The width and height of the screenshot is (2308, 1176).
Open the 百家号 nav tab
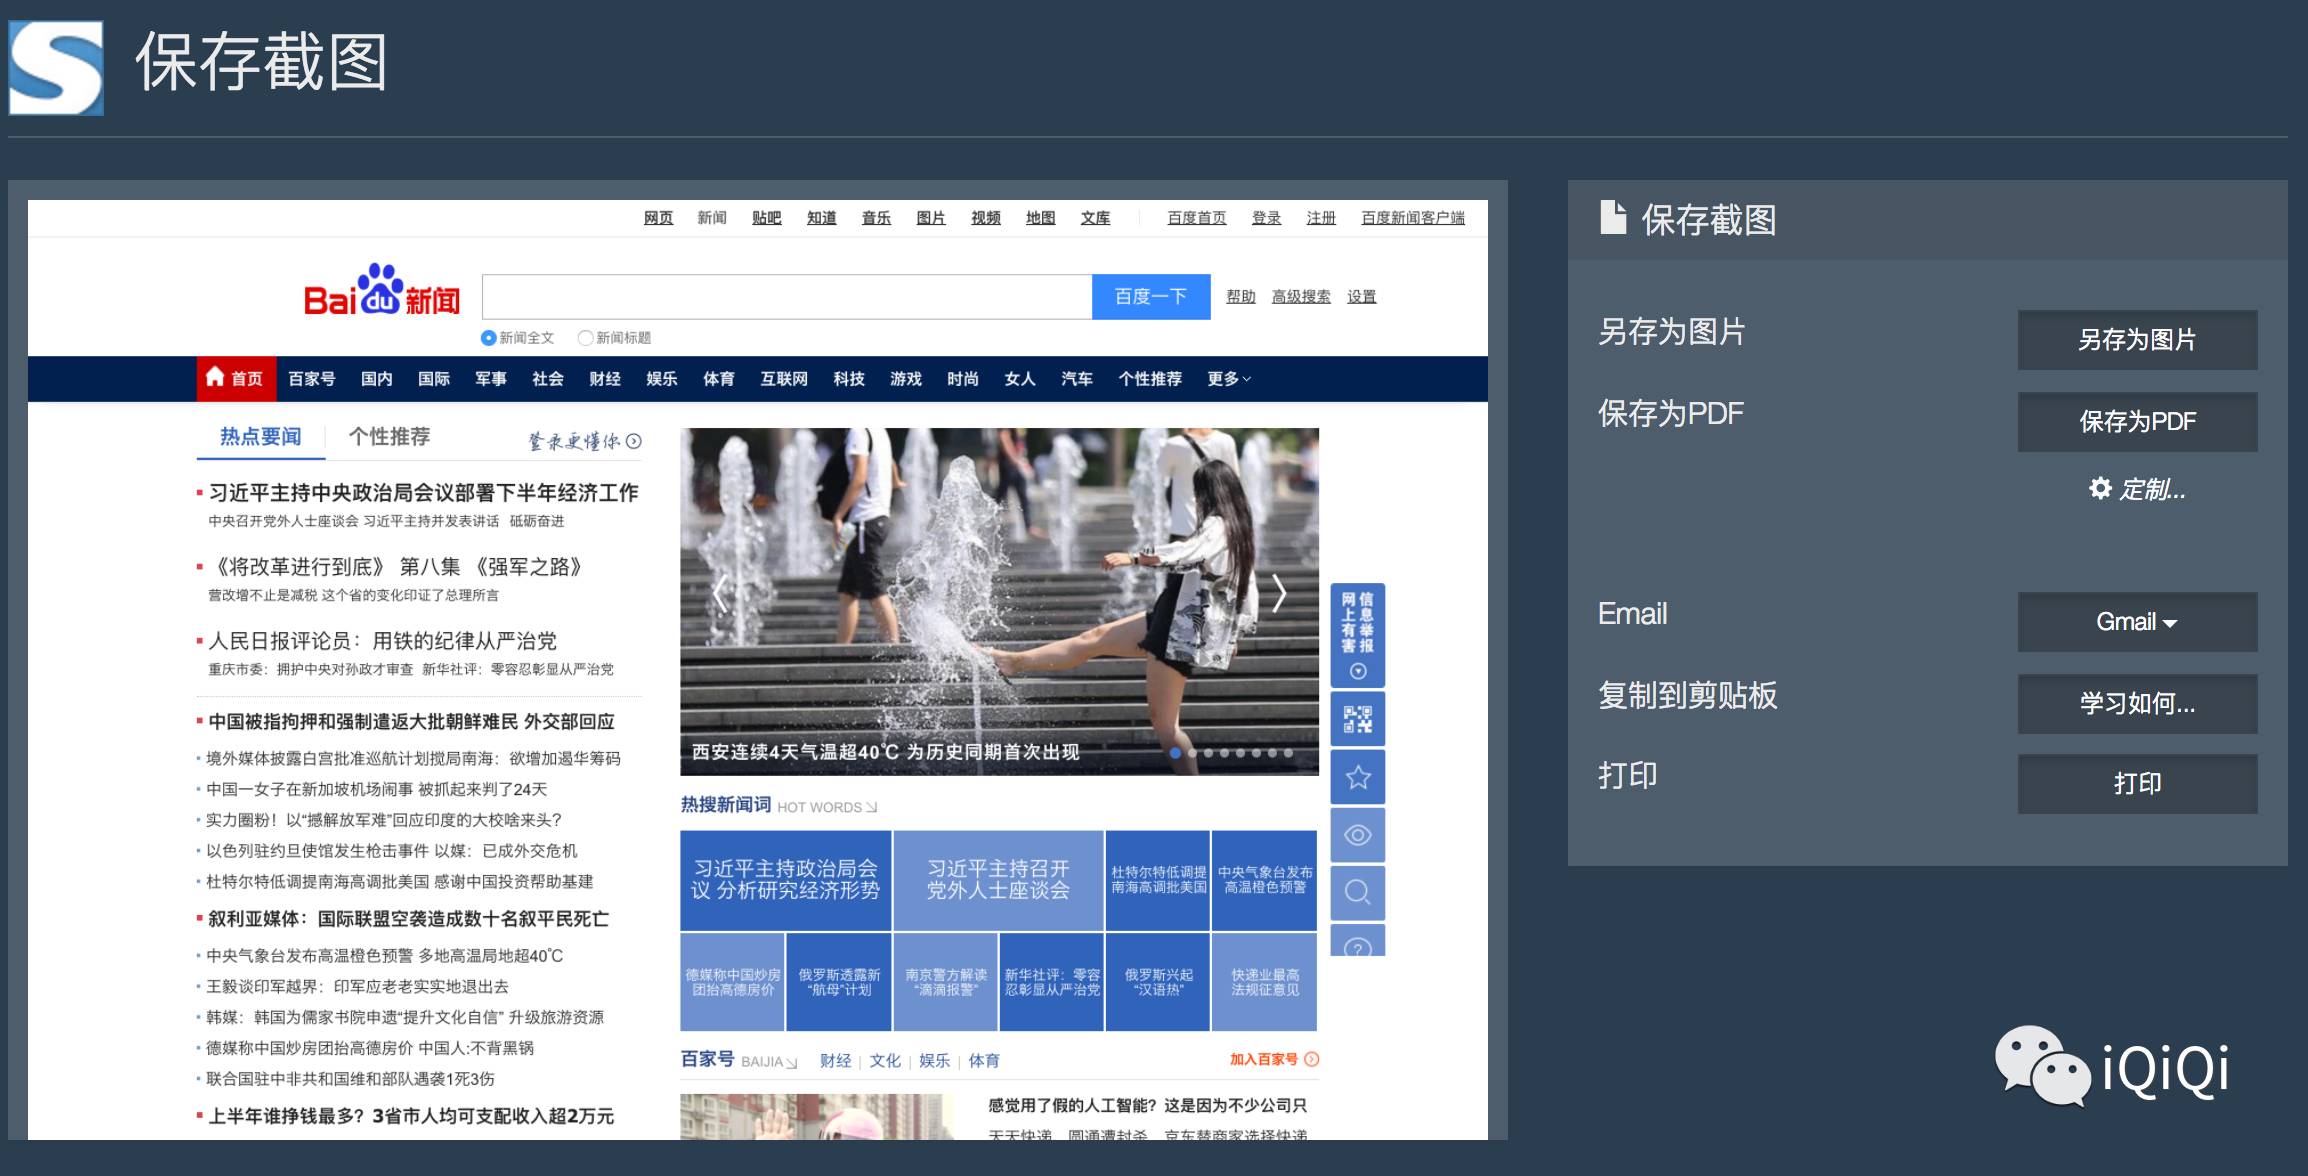coord(311,379)
